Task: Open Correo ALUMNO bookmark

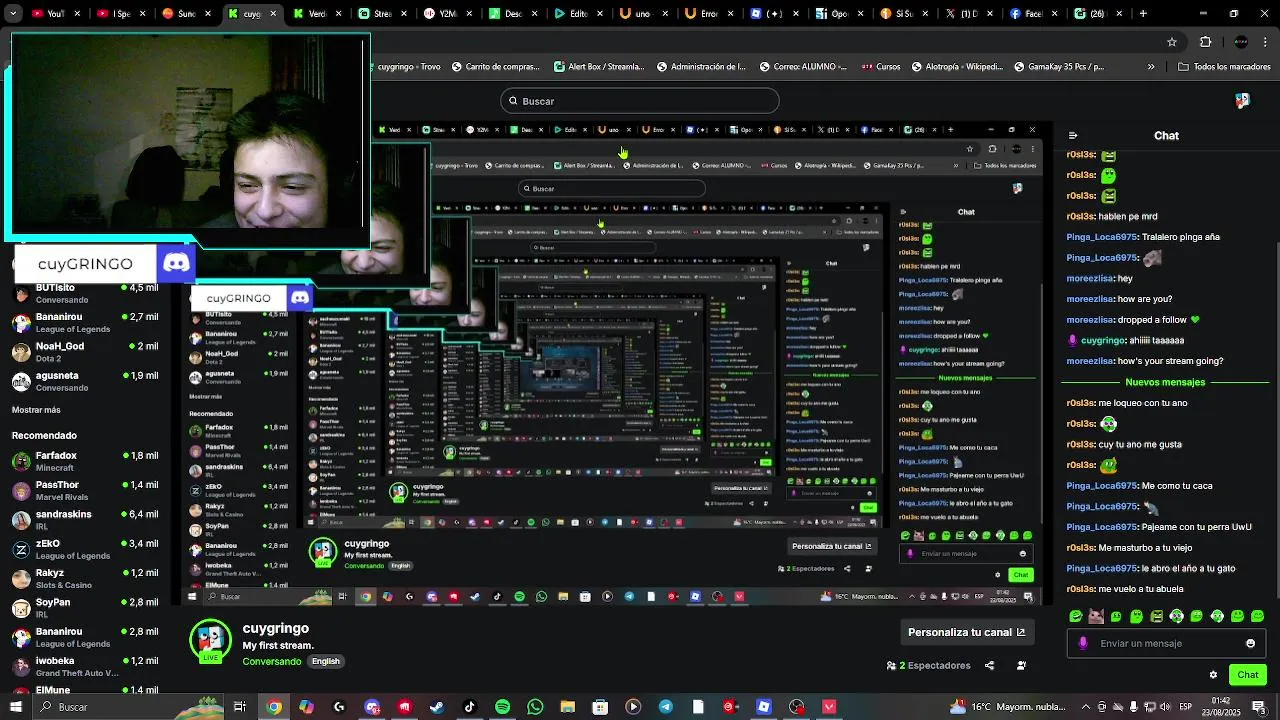Action: (802, 67)
